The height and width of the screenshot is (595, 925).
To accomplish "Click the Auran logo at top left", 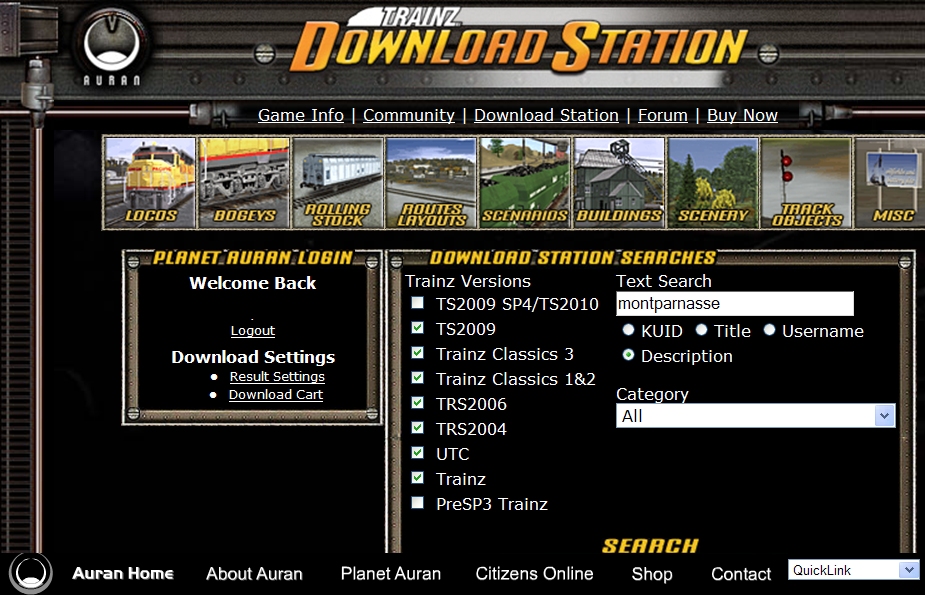I will pyautogui.click(x=111, y=47).
